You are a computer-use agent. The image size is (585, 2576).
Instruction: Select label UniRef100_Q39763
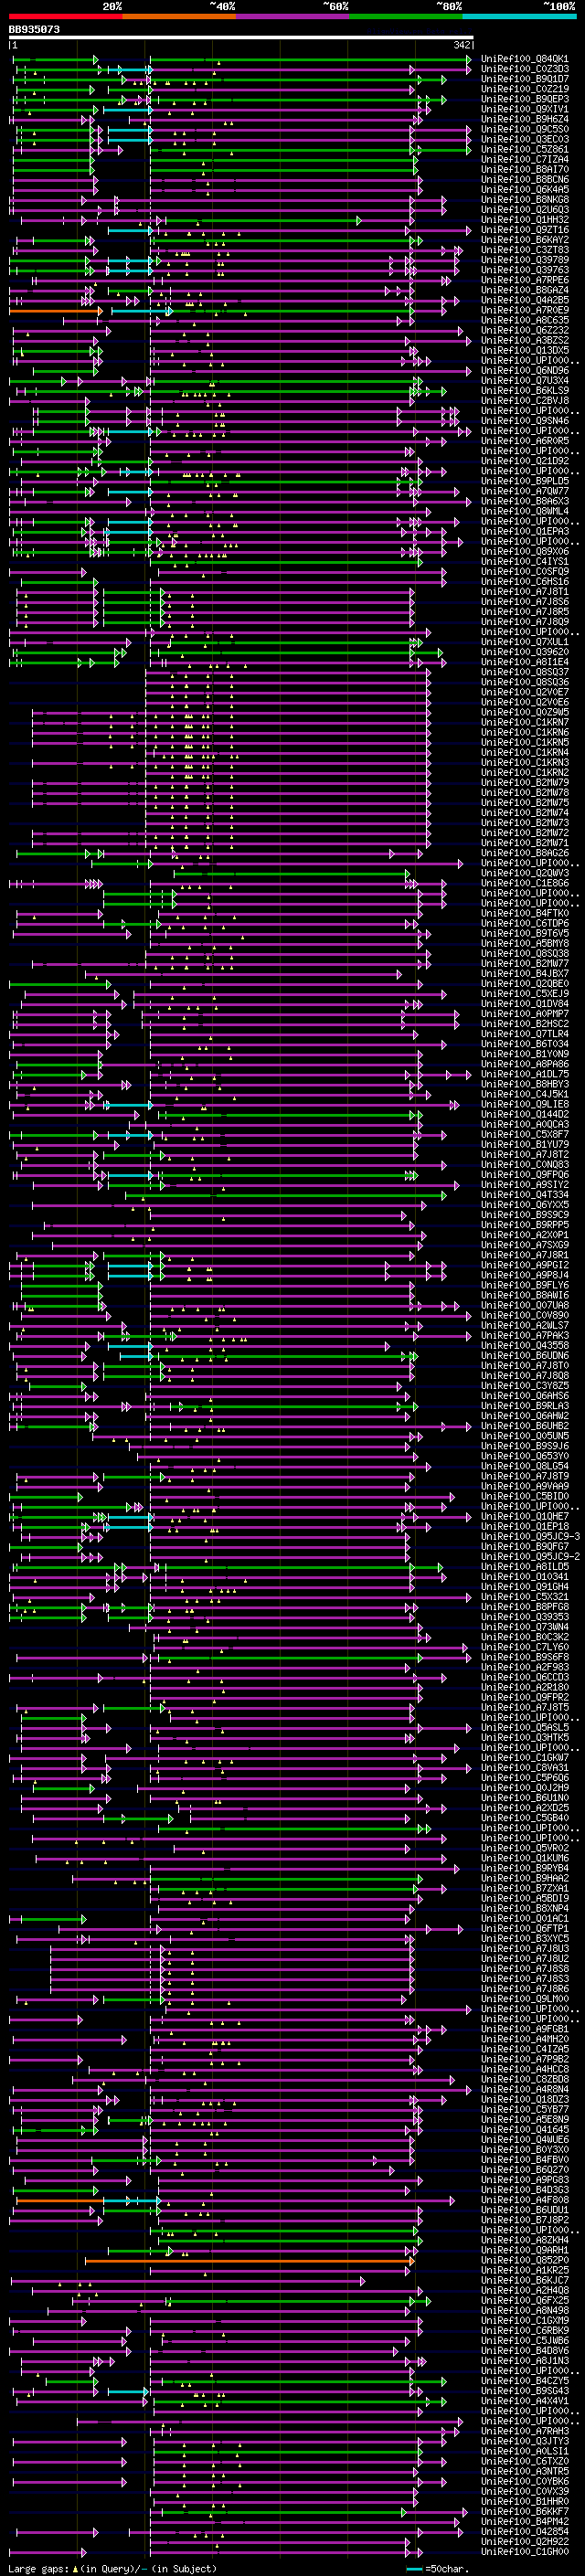(x=525, y=270)
